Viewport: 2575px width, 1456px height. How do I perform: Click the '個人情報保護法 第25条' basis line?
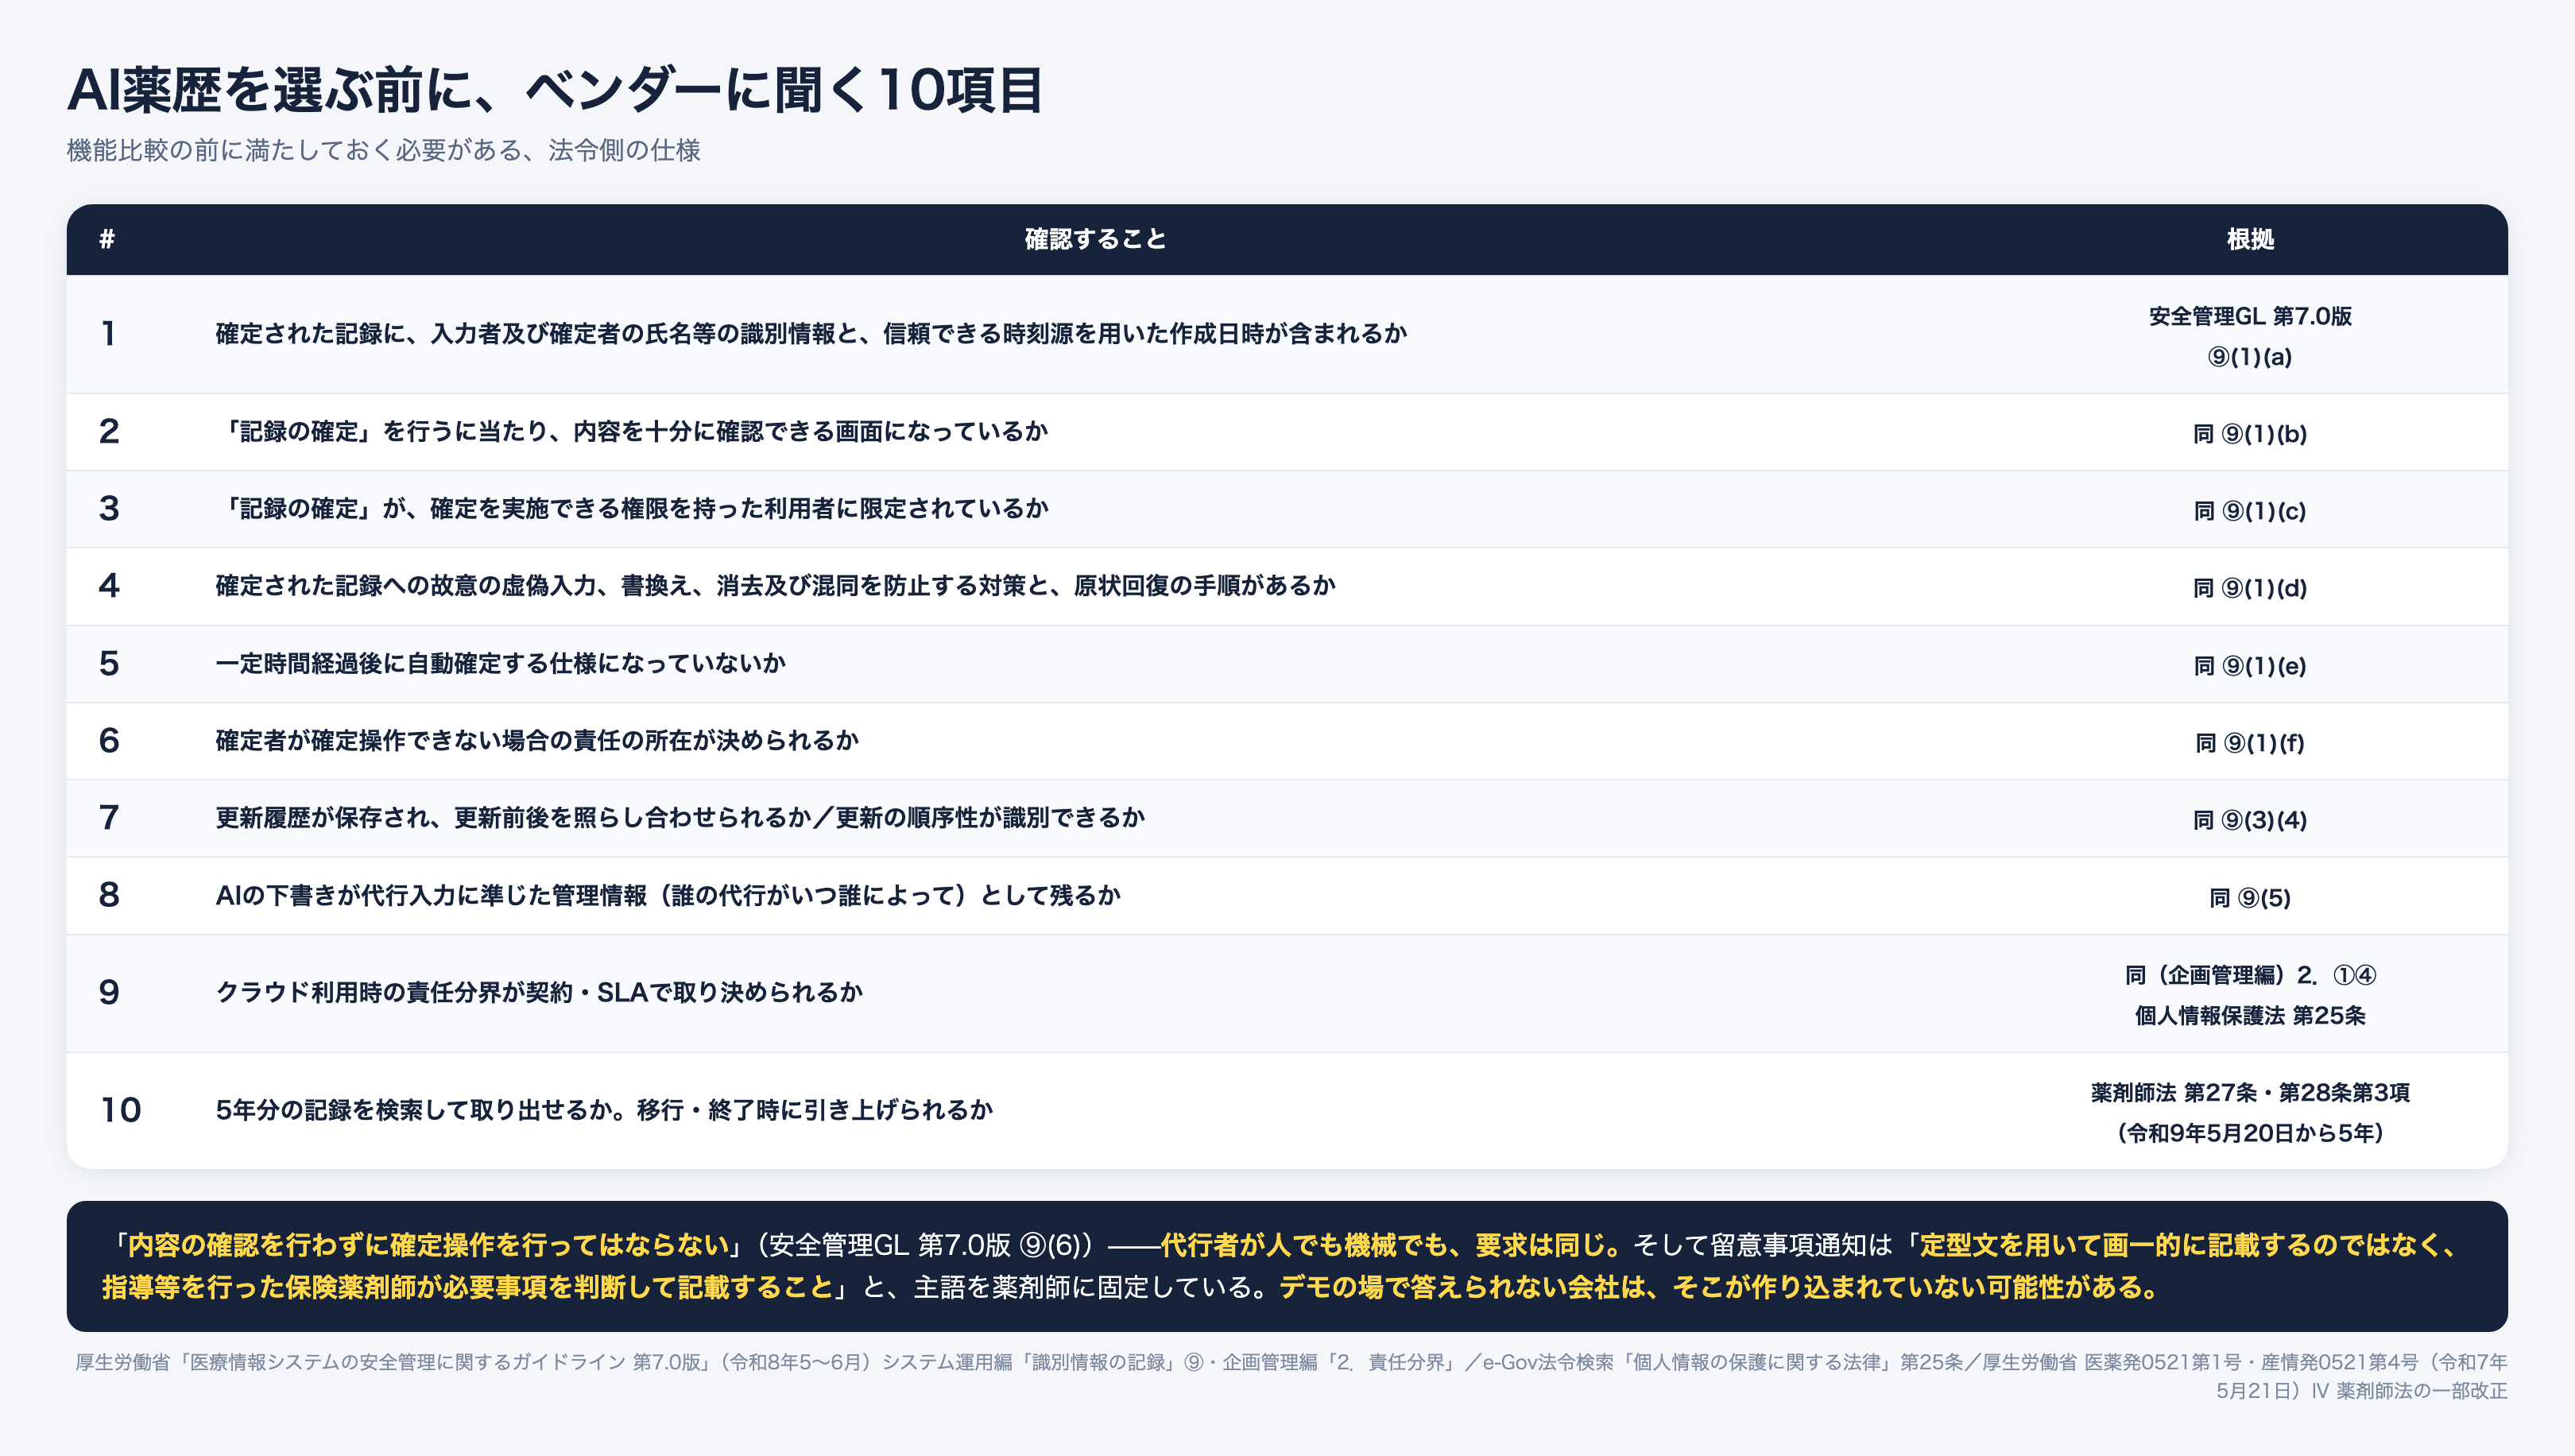tap(2250, 1015)
